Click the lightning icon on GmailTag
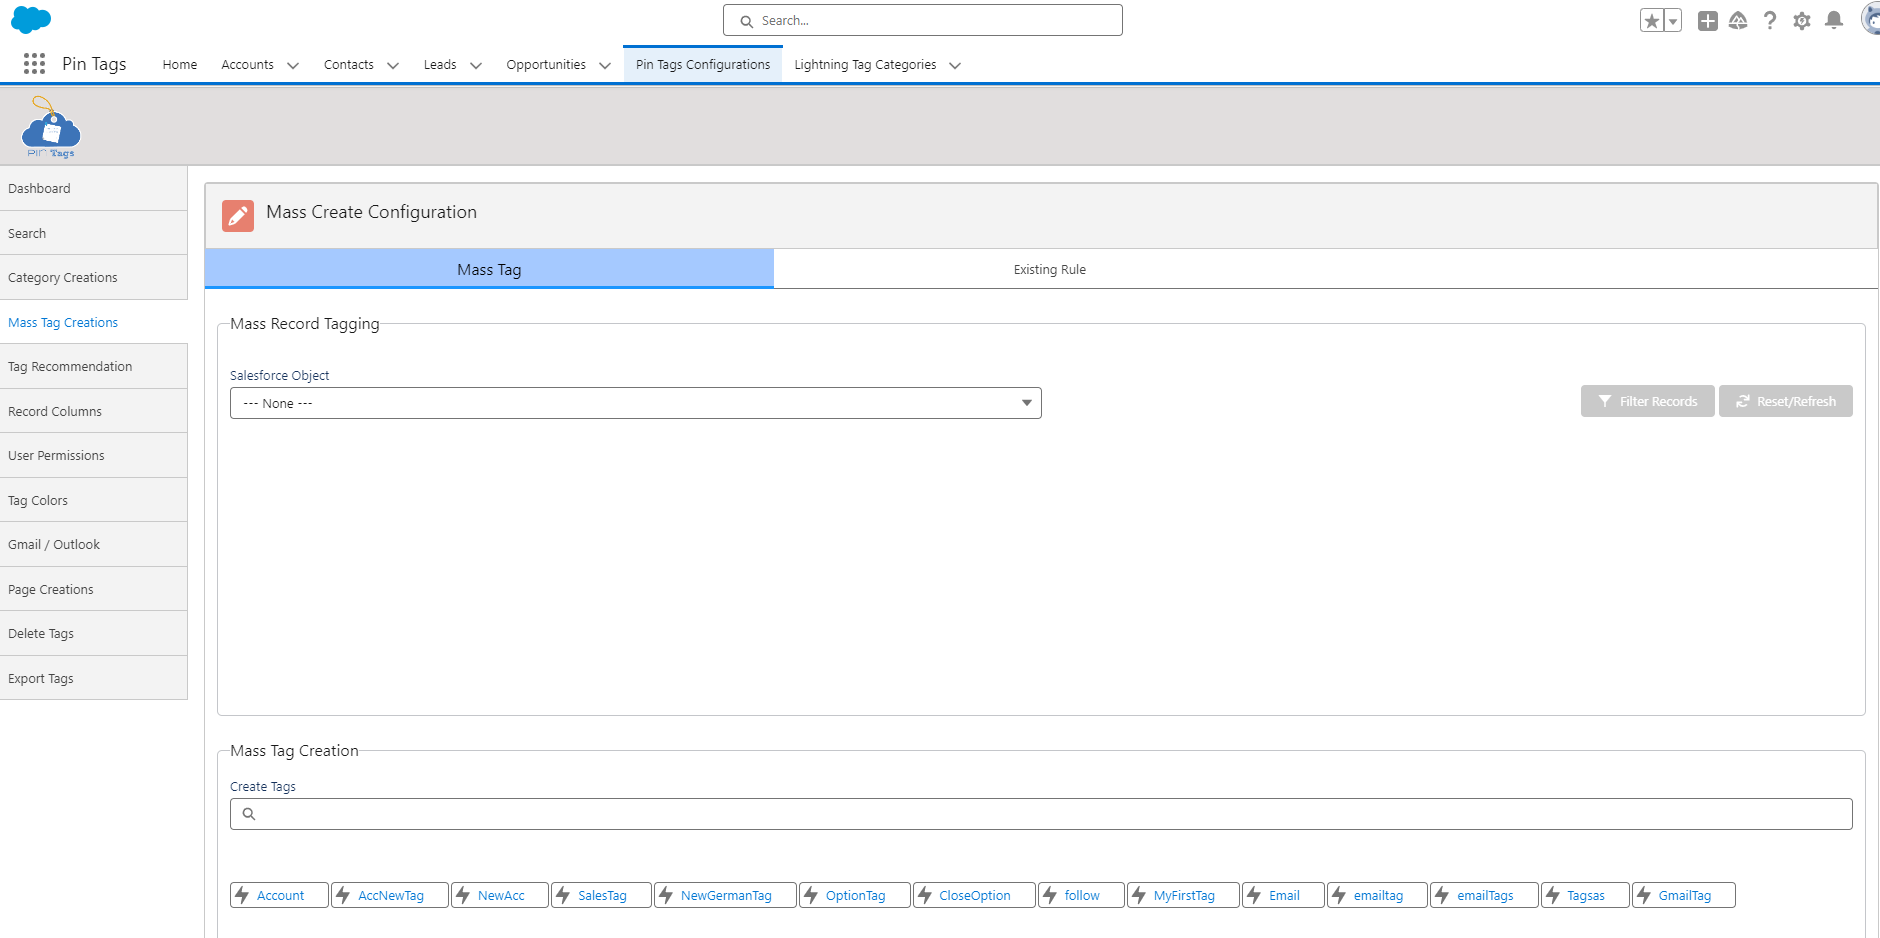The image size is (1880, 938). 1644,895
